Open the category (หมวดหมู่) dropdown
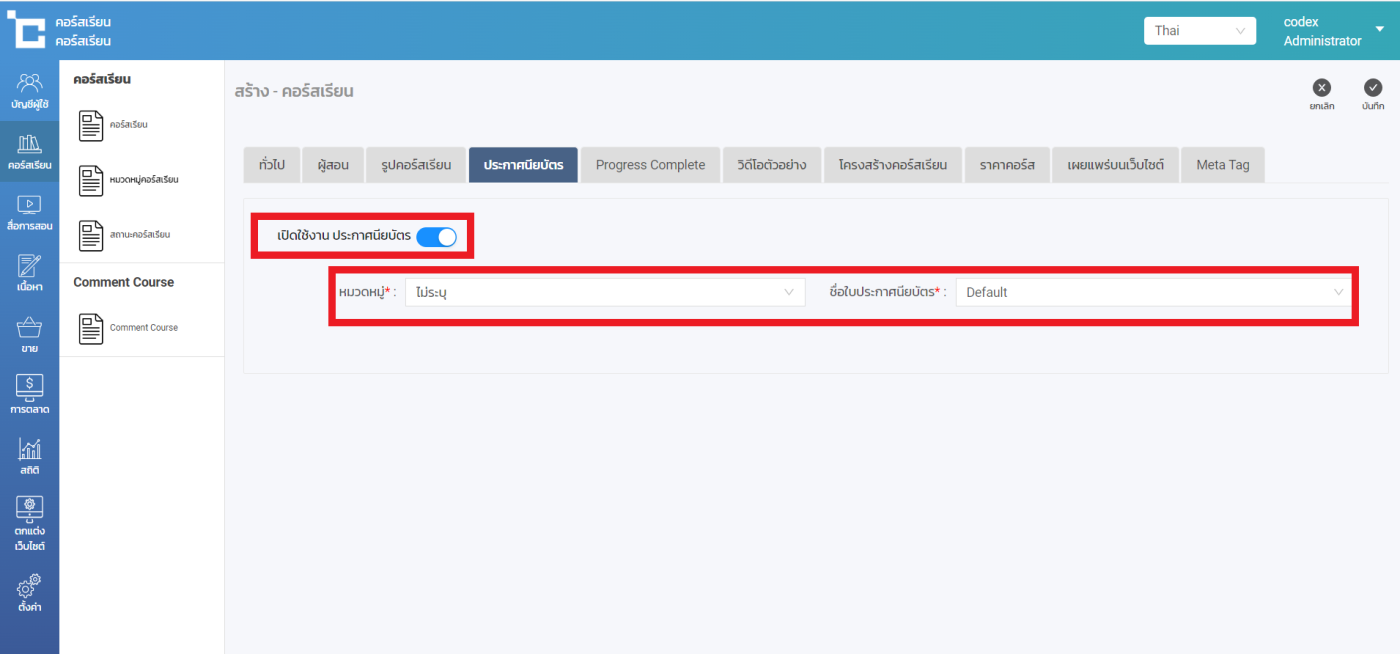 604,292
